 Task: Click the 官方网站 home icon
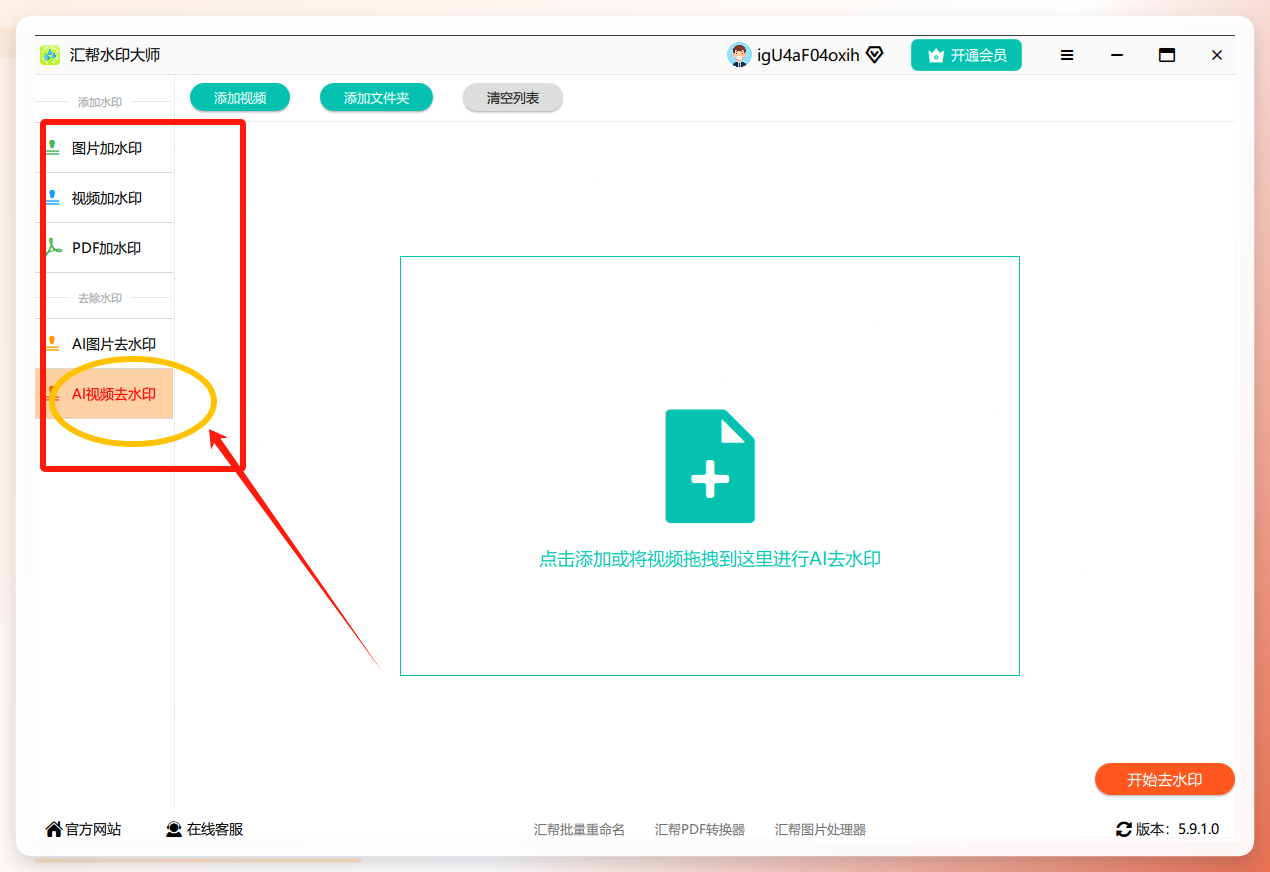54,829
